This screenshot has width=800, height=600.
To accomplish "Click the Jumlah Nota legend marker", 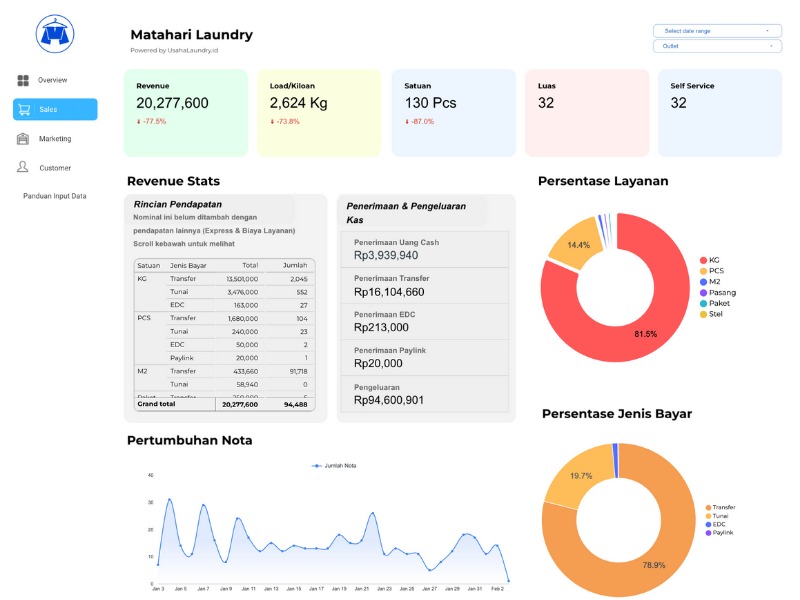I will coord(317,466).
